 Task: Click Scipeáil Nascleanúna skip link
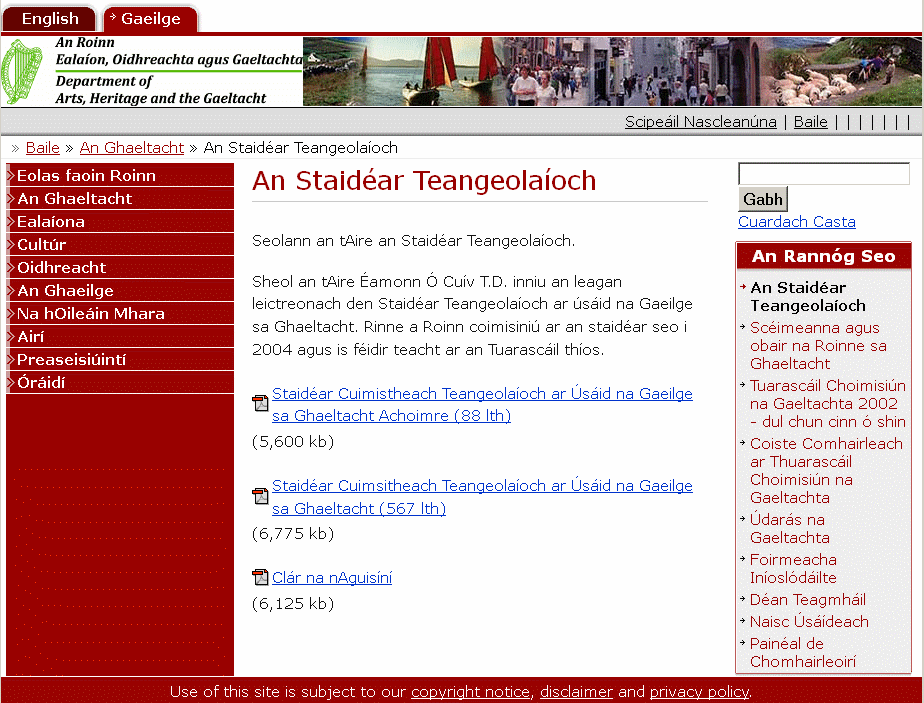(700, 122)
